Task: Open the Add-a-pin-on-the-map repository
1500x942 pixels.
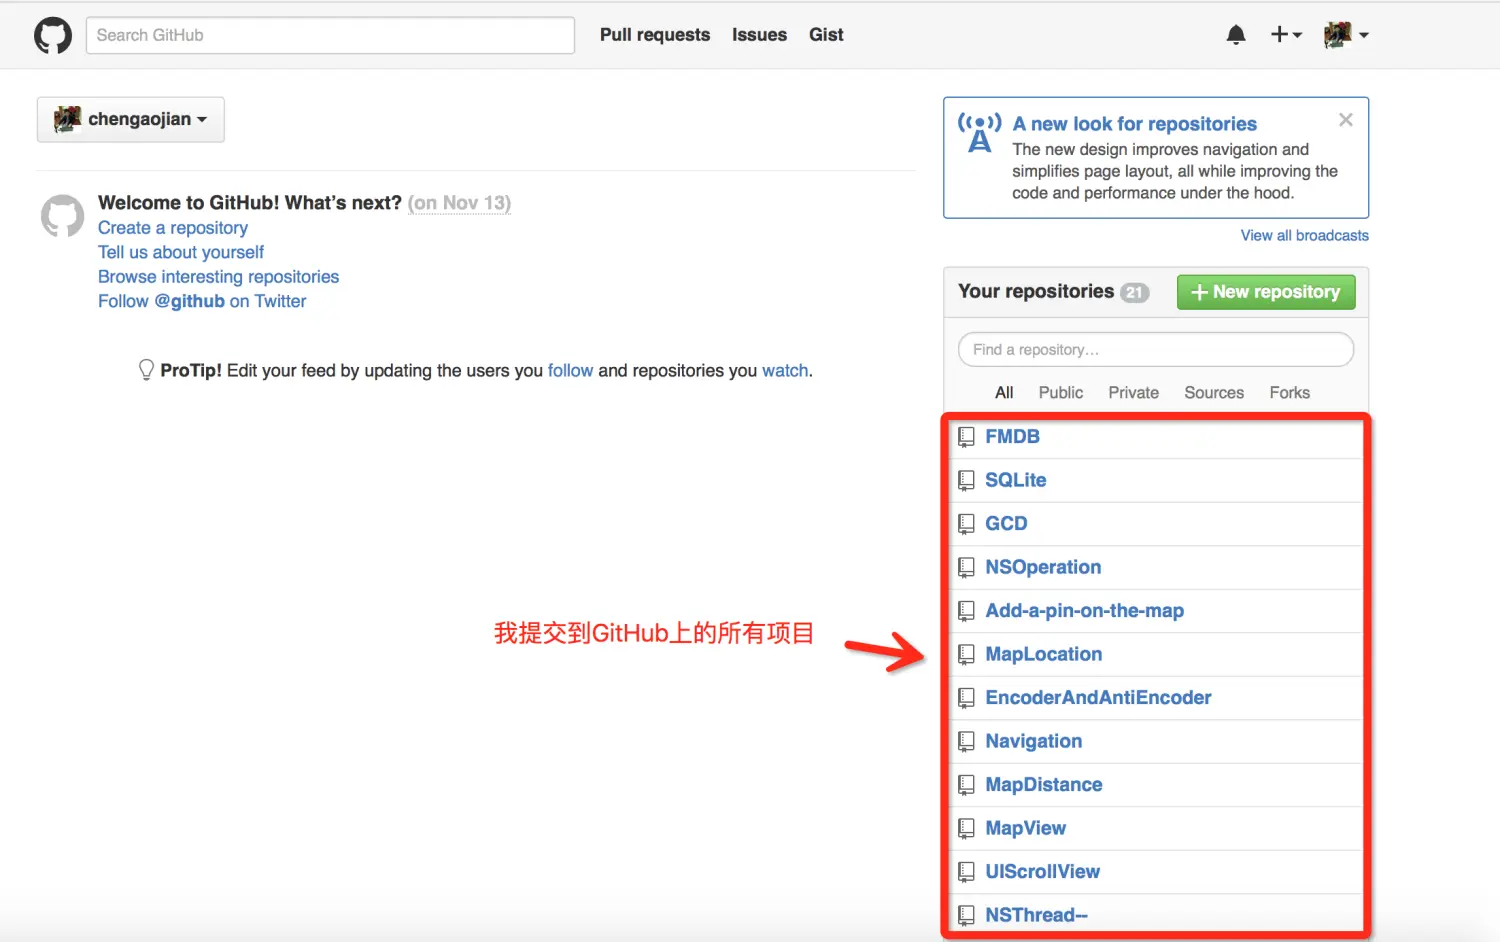Action: pos(1084,611)
